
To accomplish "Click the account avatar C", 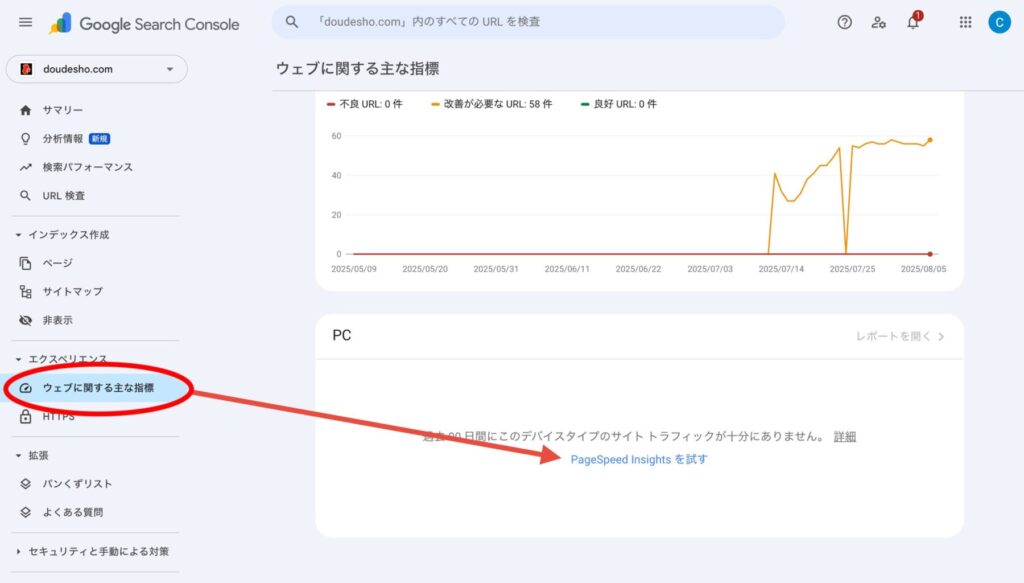I will (x=999, y=22).
